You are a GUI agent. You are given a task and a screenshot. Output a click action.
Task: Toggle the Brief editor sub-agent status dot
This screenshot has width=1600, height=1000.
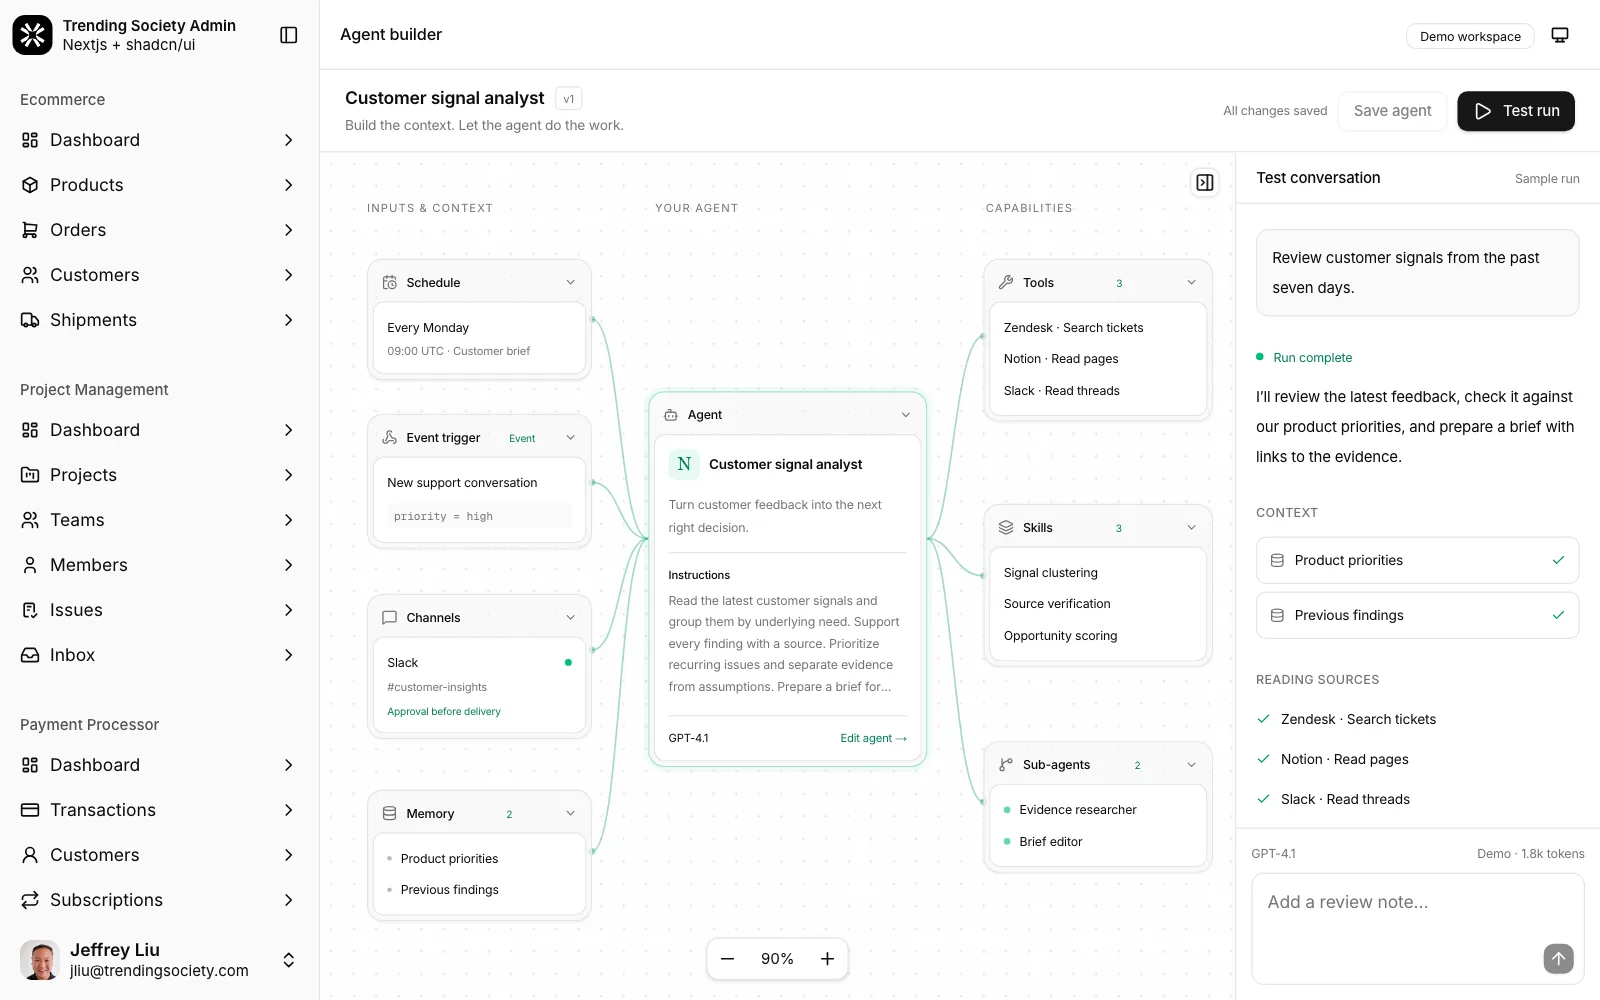(1007, 842)
